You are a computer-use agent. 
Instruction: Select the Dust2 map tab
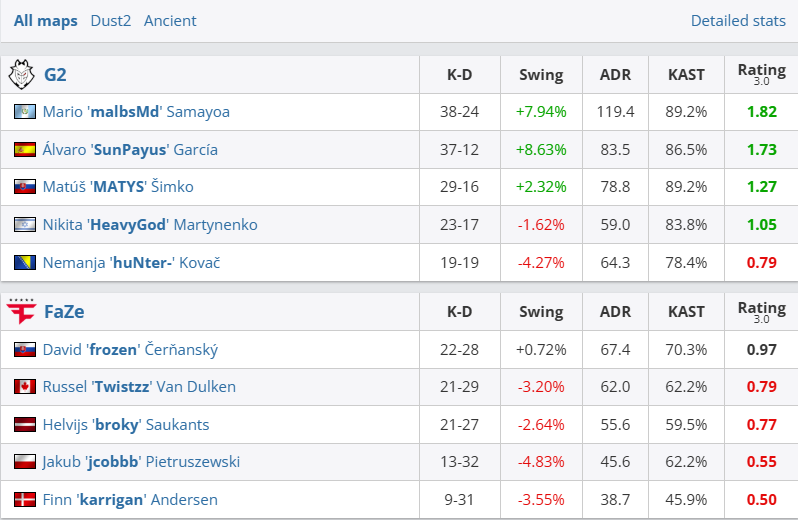(111, 20)
